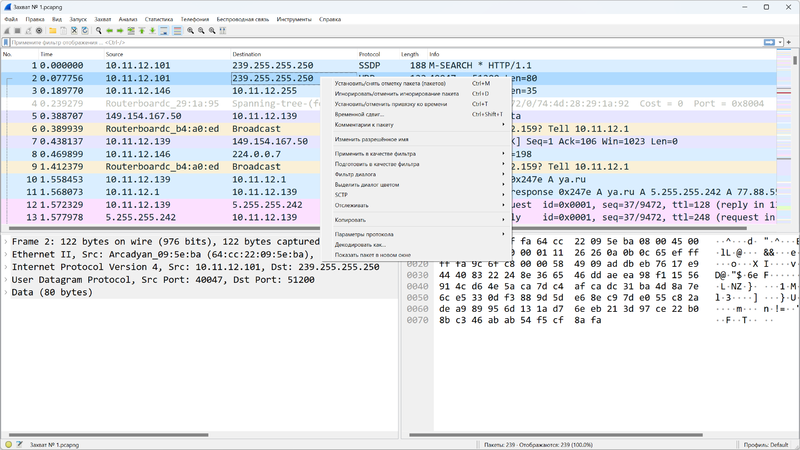The width and height of the screenshot is (800, 450).
Task: Reset text zoom to normal size icon
Action: click(x=212, y=31)
